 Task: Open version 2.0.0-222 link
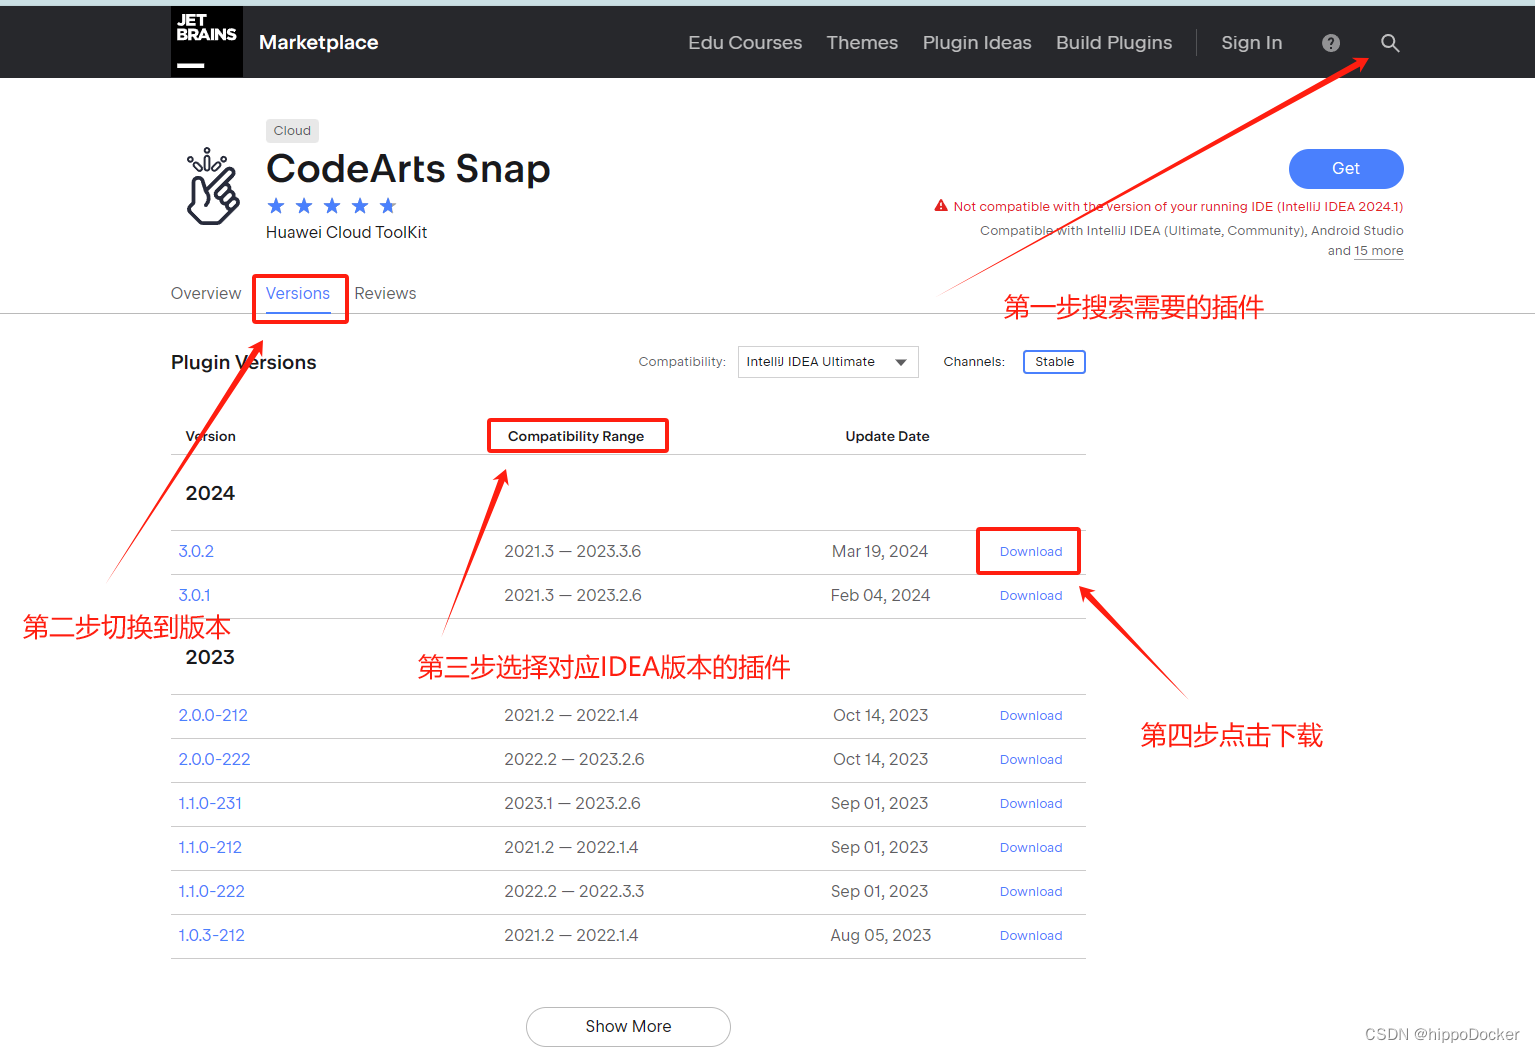(x=214, y=759)
